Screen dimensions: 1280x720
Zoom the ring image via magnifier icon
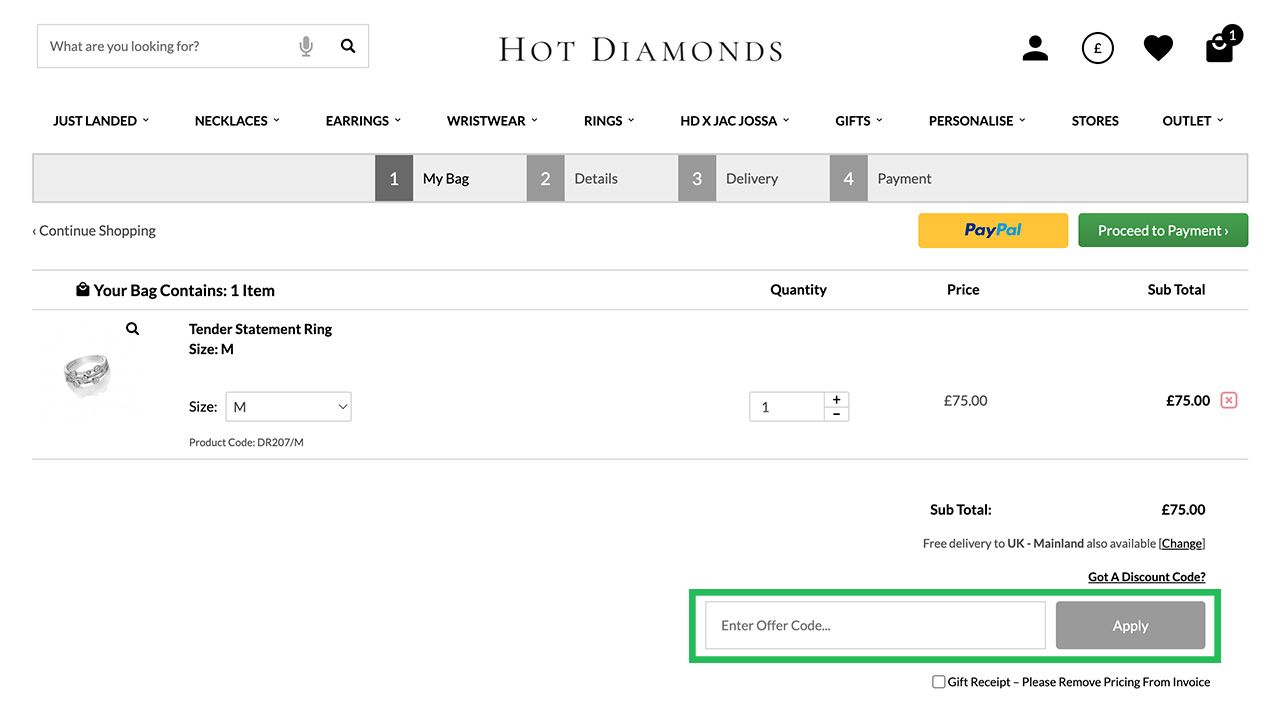132,328
